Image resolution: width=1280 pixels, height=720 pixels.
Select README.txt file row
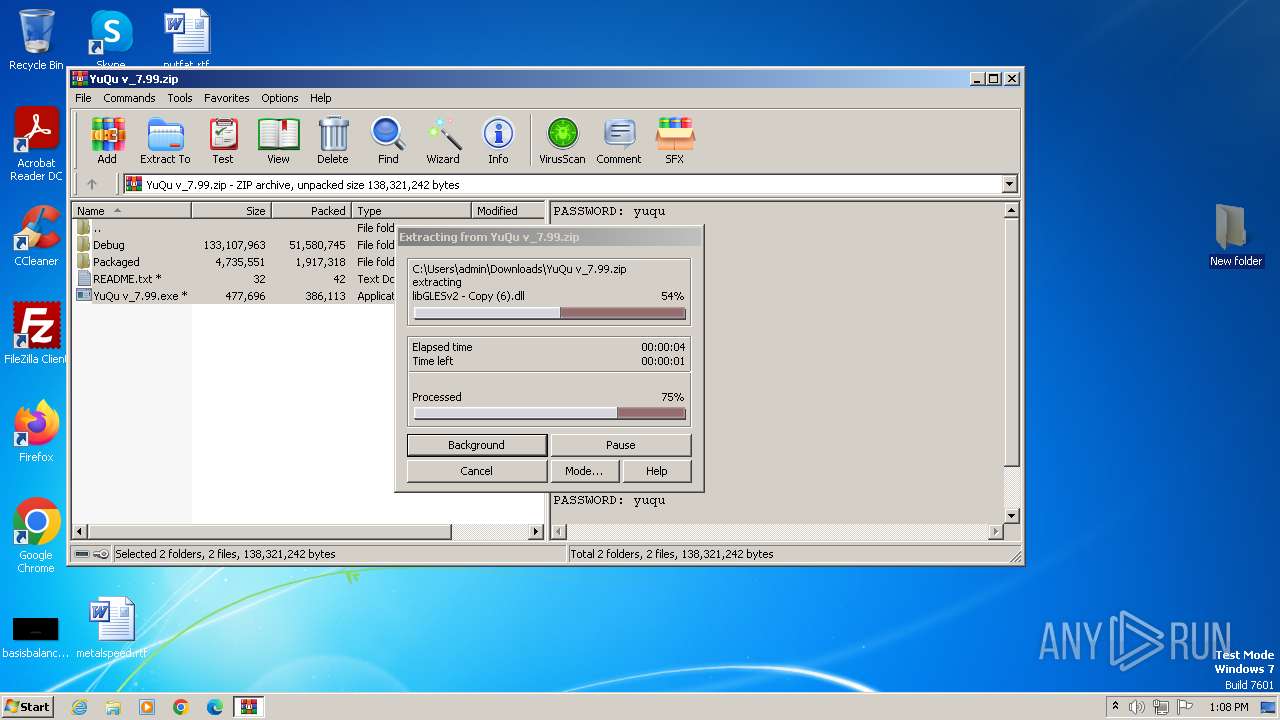coord(235,279)
